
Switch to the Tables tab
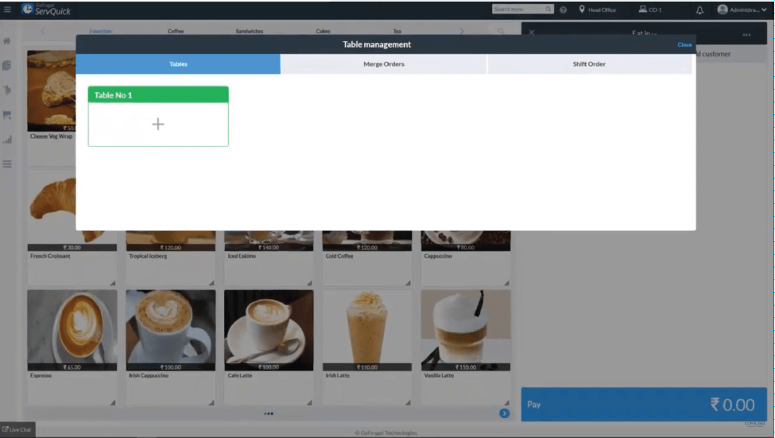tap(178, 64)
